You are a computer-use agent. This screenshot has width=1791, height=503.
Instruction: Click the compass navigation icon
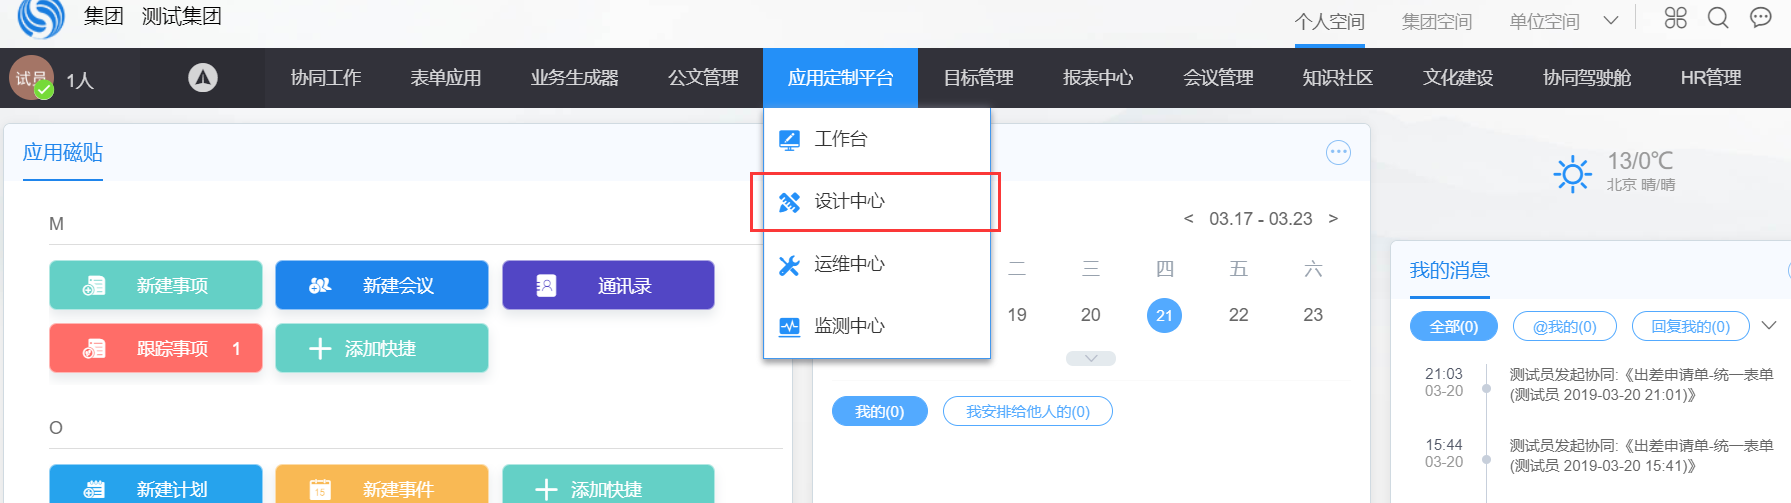[x=203, y=77]
